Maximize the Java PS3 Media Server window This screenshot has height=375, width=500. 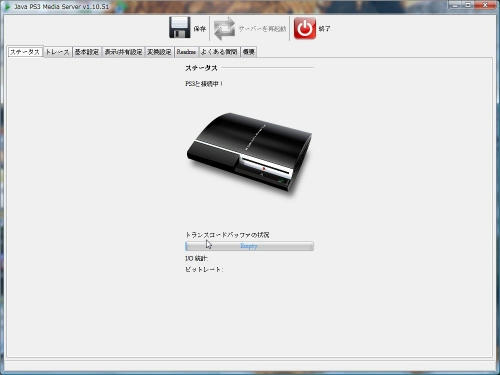pyautogui.click(x=468, y=5)
